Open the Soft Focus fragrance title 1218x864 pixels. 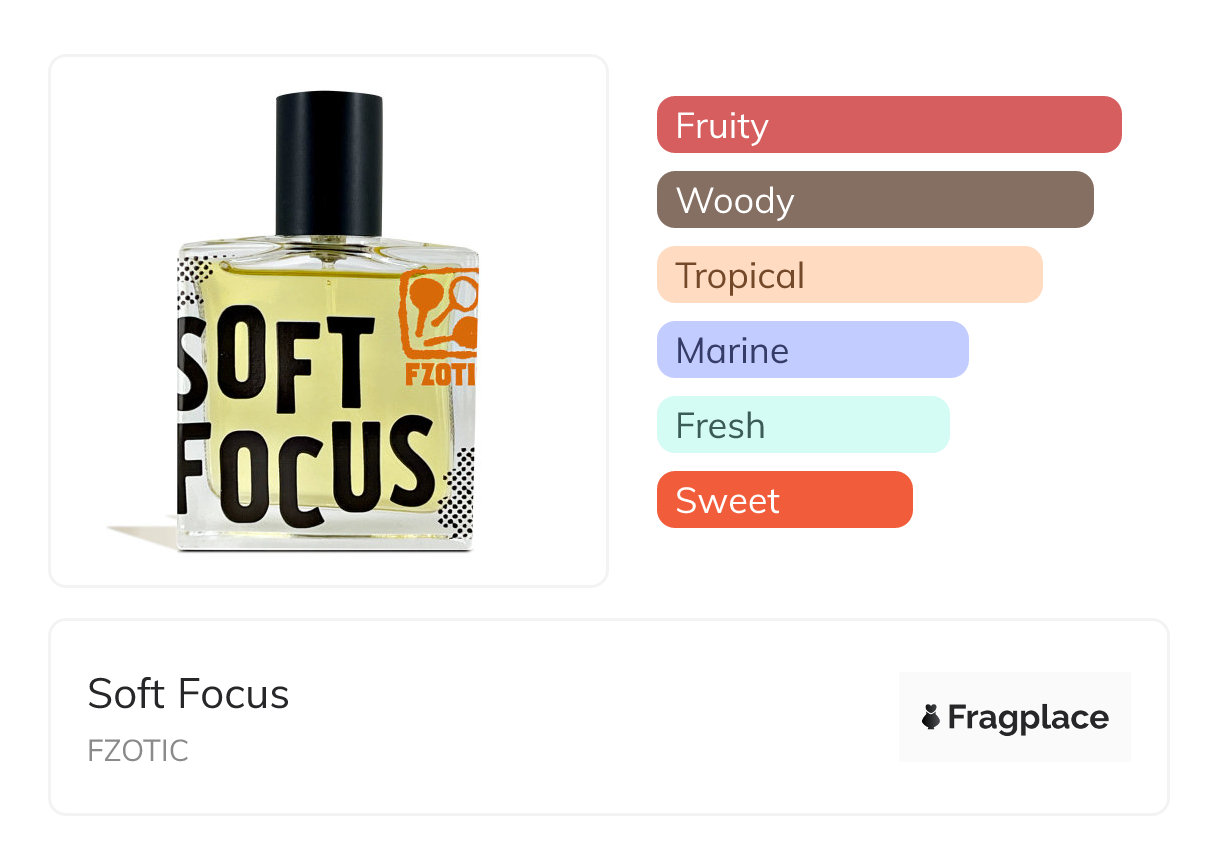point(188,694)
